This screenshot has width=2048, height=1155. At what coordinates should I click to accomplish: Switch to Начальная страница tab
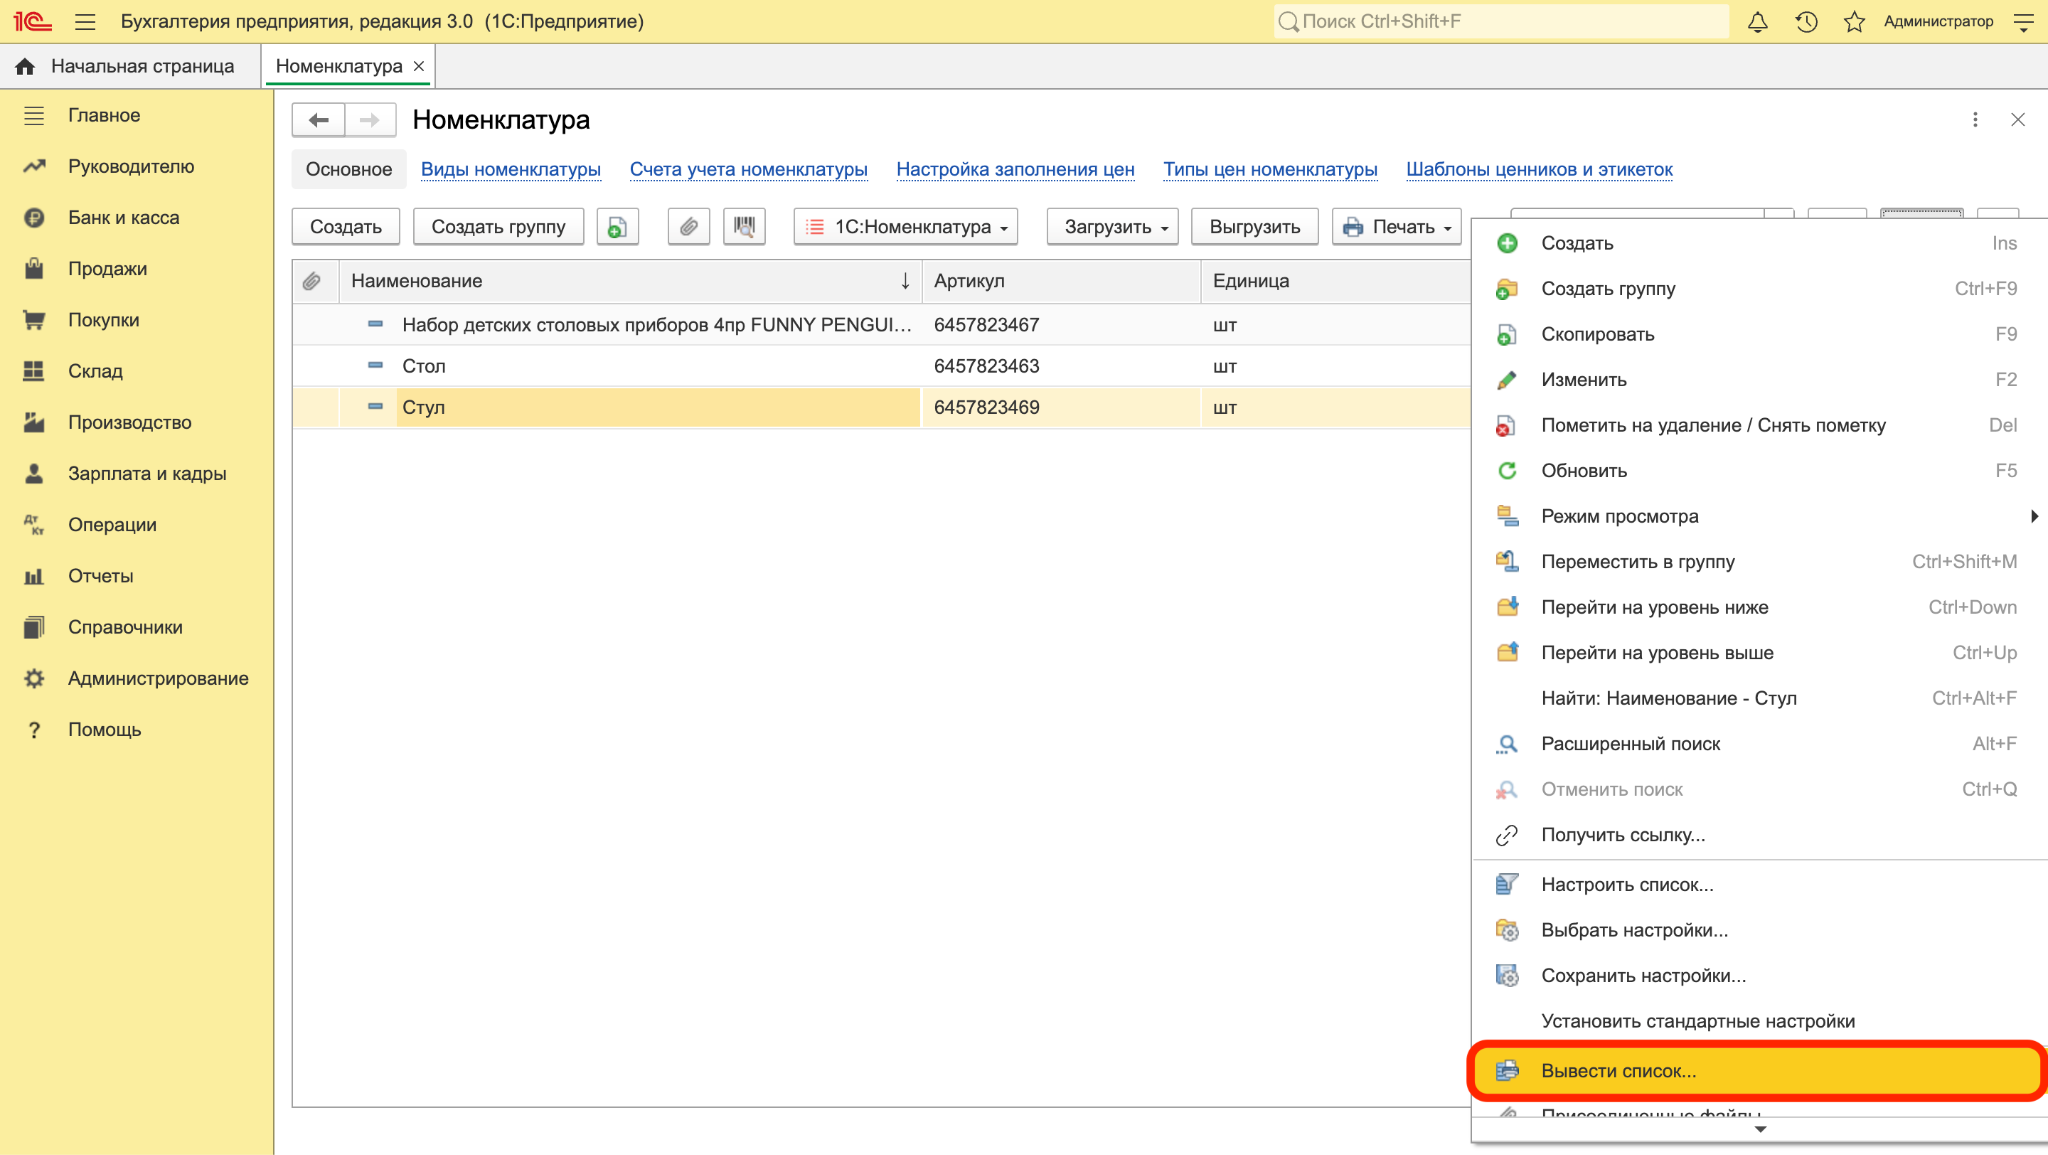[x=129, y=66]
